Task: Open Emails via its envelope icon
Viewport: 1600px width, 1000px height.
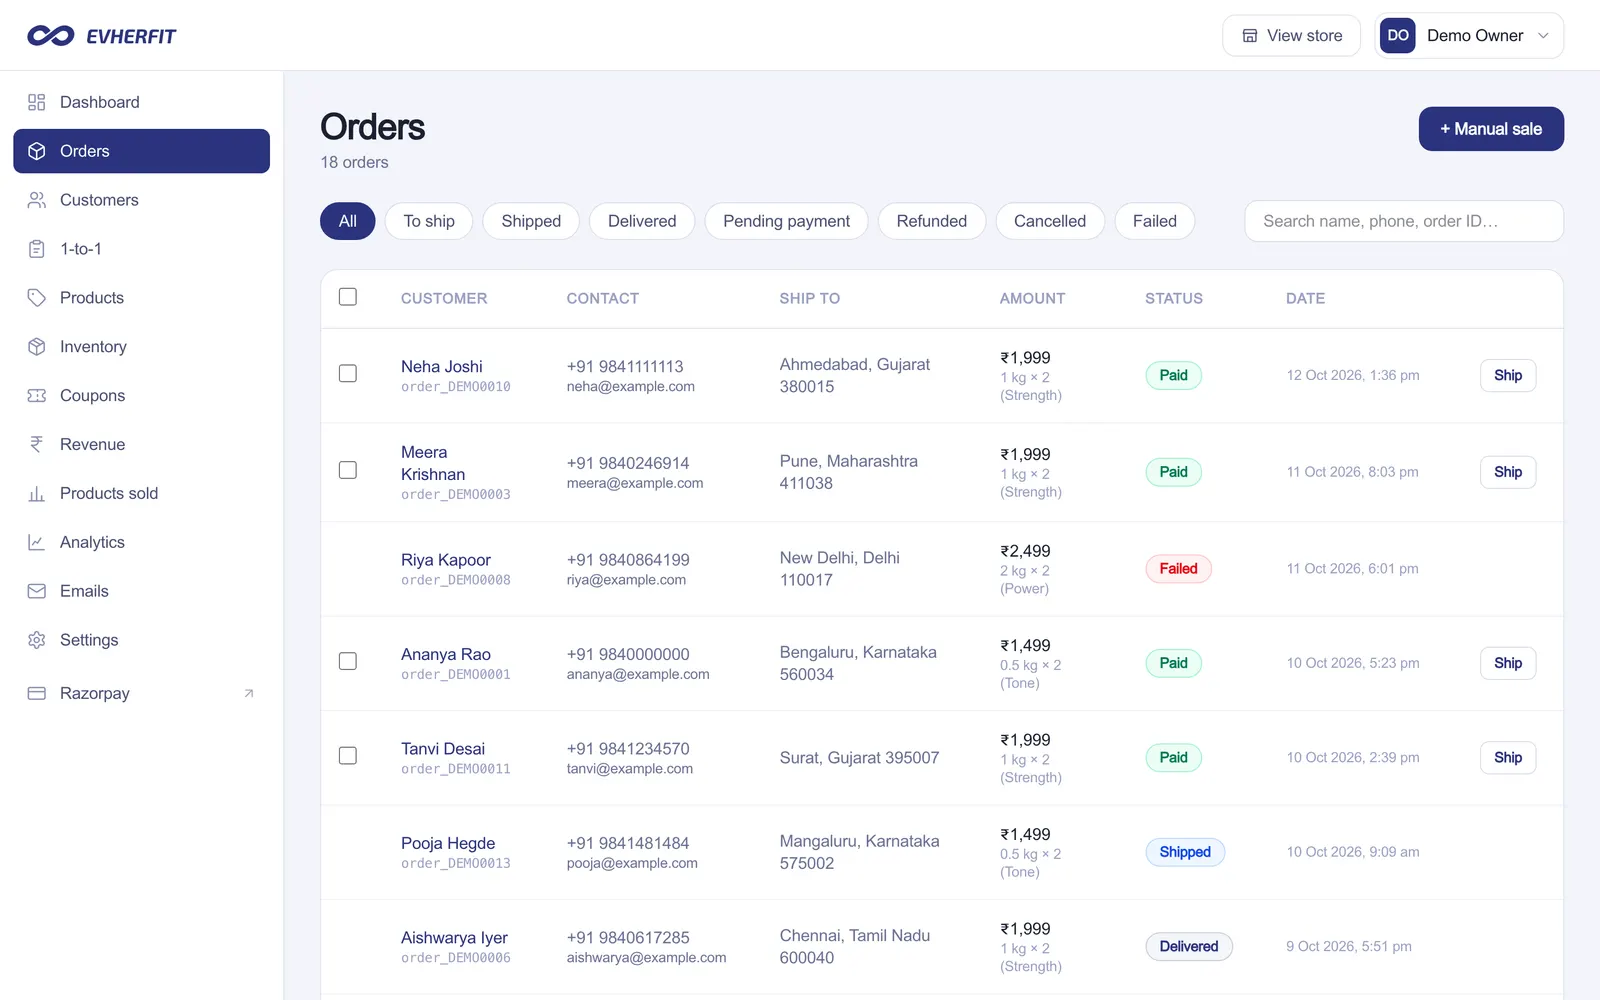Action: click(x=37, y=592)
